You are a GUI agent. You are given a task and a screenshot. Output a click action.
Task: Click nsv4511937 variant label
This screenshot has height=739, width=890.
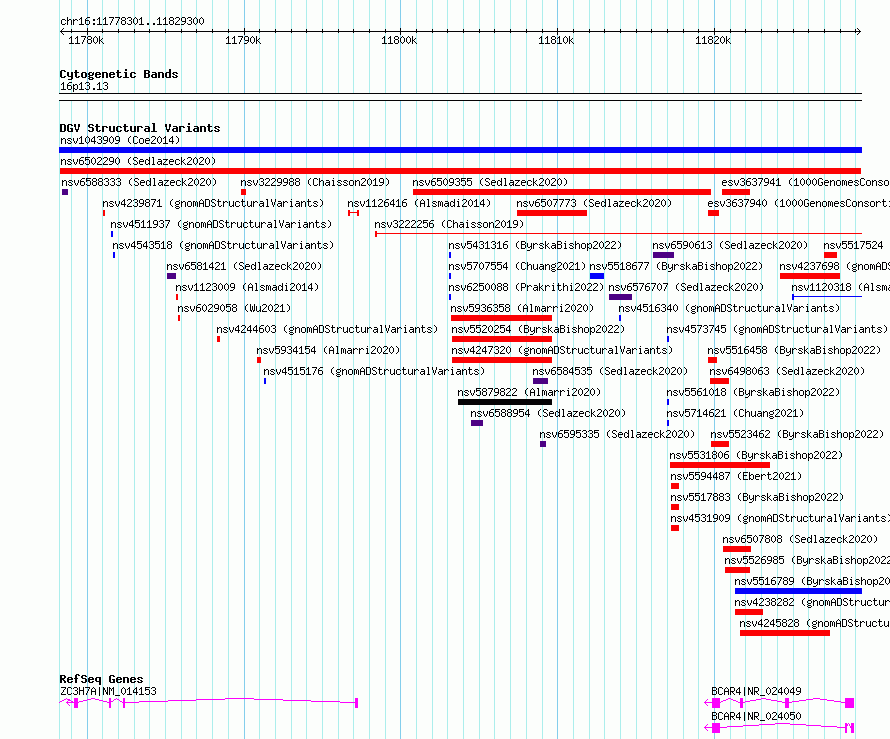[221, 224]
